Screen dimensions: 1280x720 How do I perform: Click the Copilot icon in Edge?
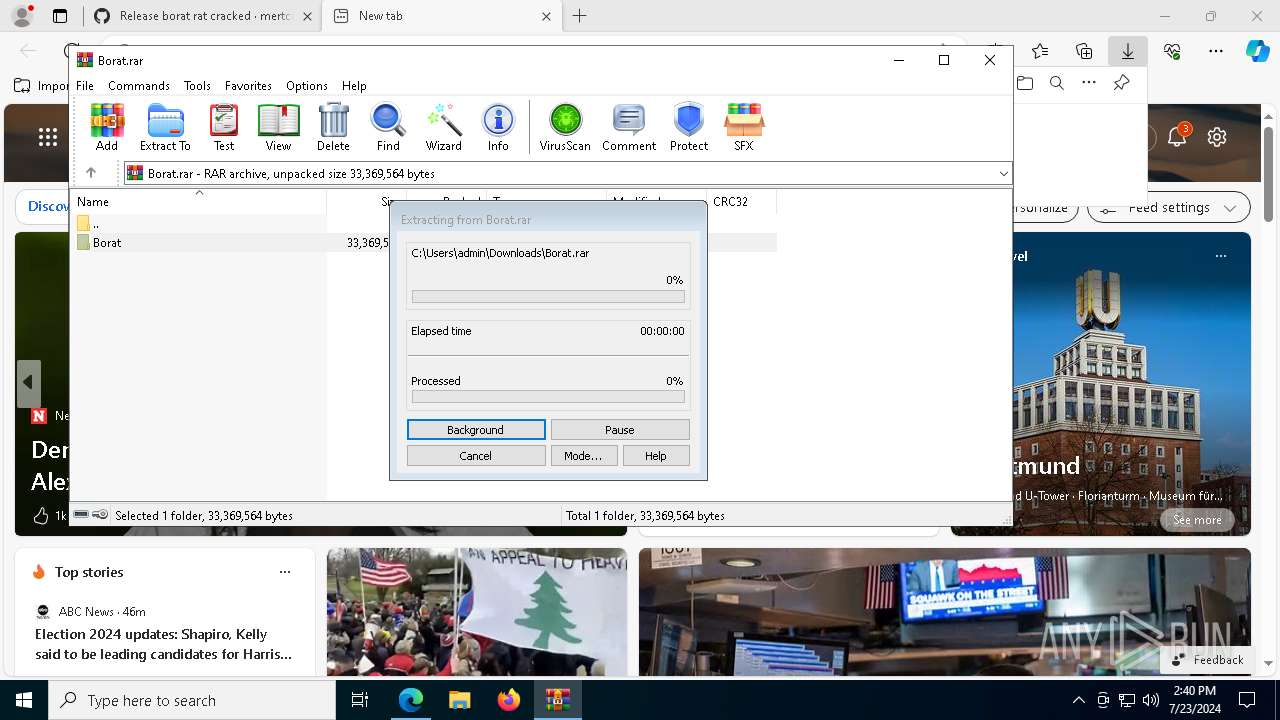click(1257, 51)
